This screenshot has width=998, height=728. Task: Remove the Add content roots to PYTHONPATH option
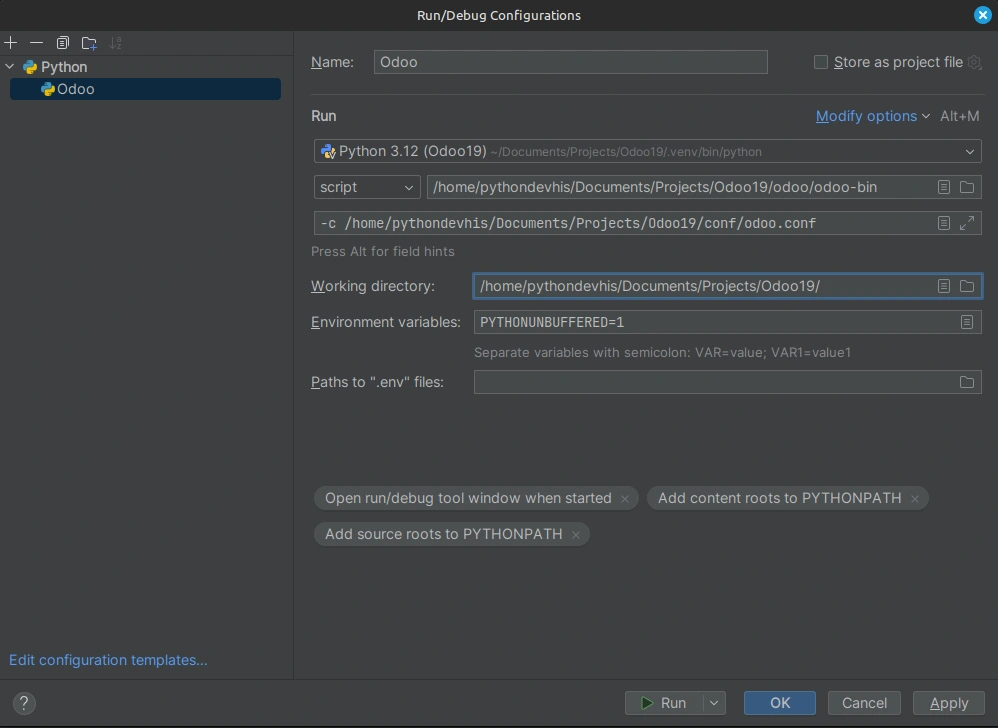pyautogui.click(x=915, y=498)
